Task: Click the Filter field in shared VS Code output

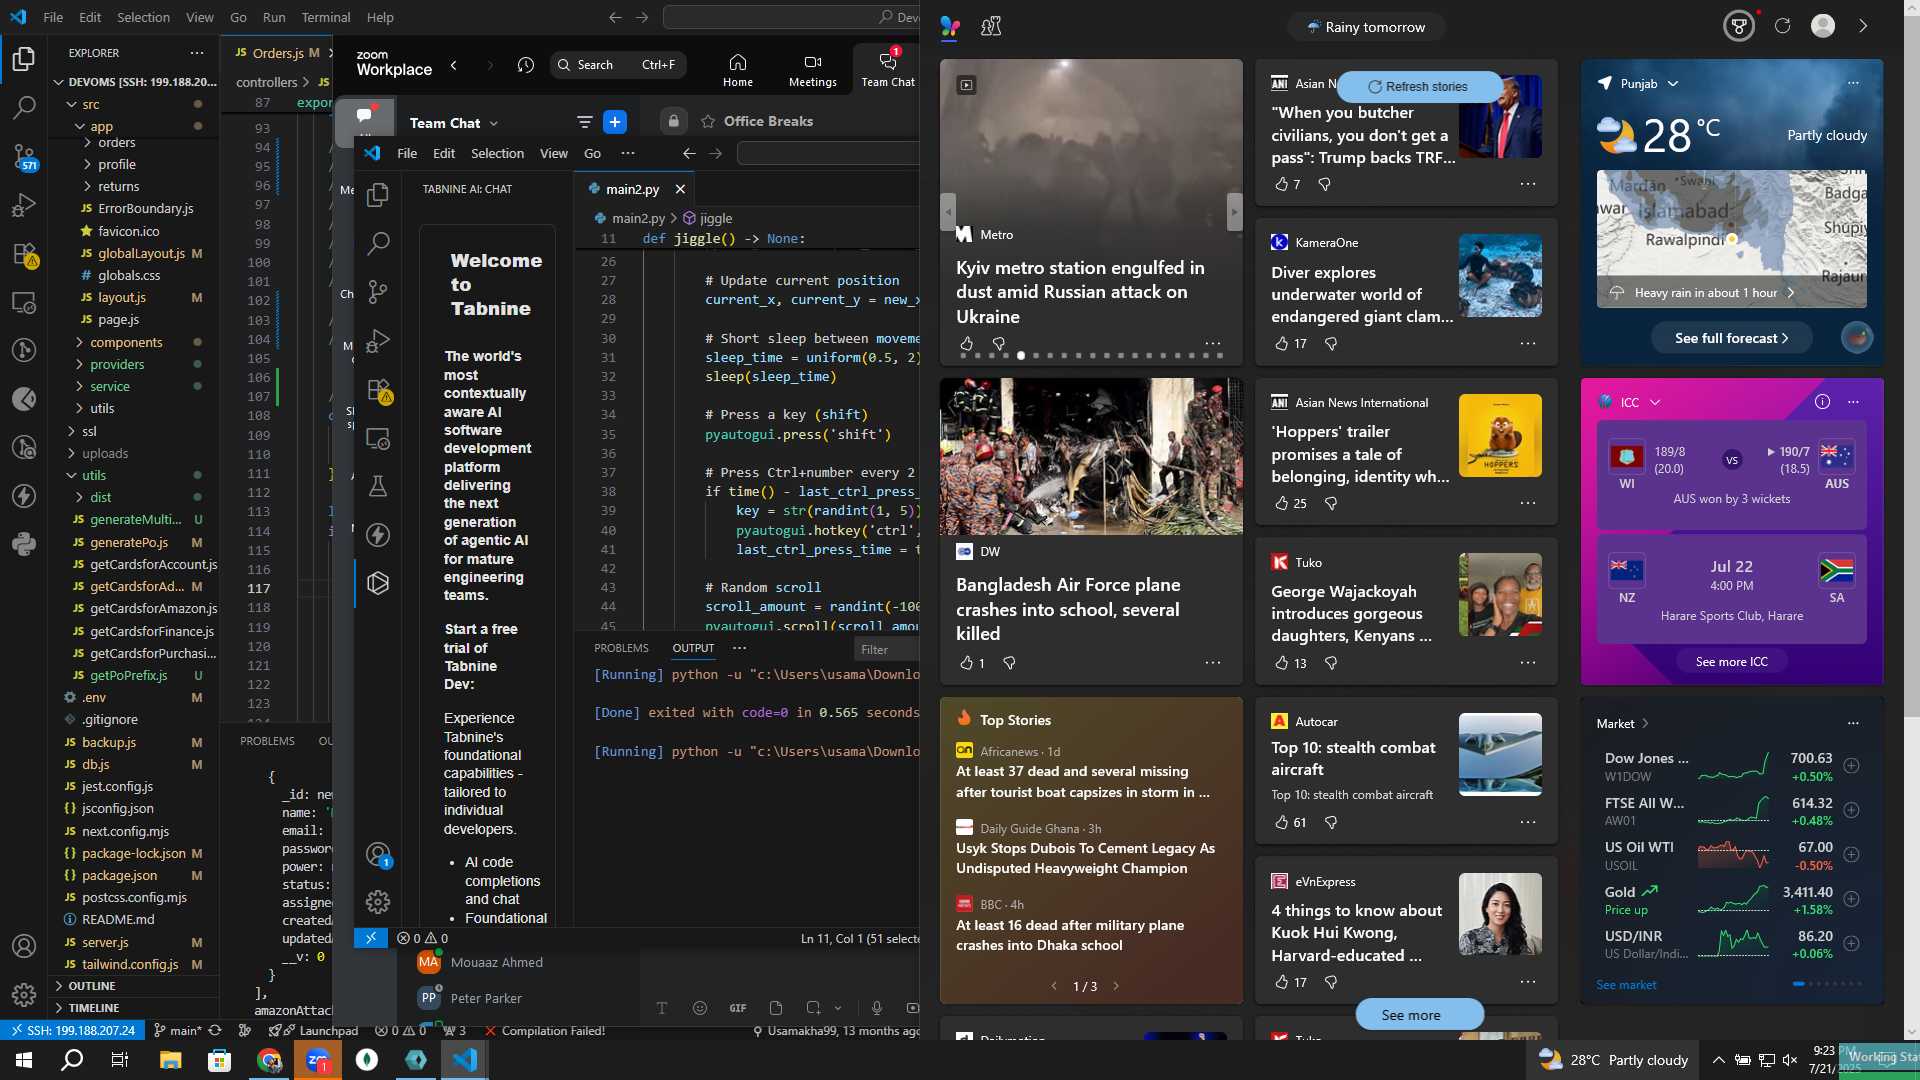Action: pos(886,649)
